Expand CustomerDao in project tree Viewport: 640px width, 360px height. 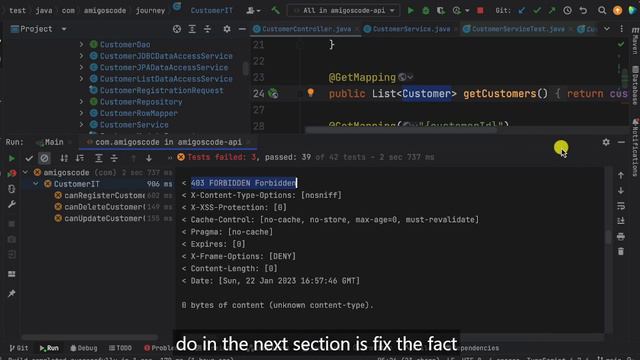(x=82, y=44)
